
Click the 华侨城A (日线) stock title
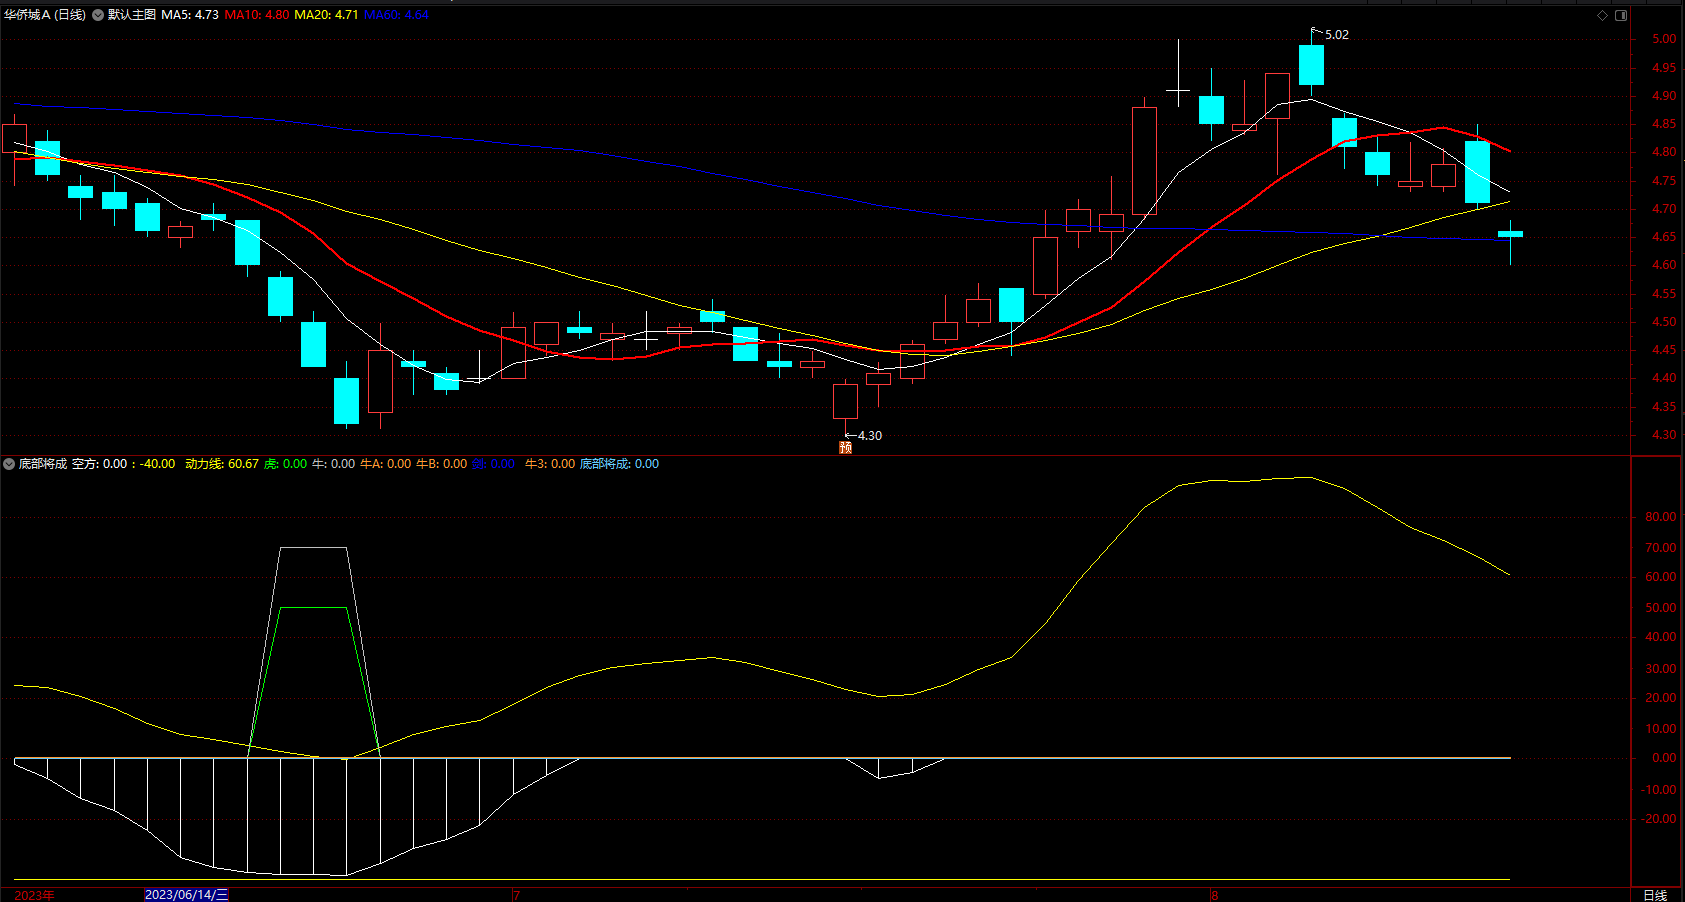click(45, 15)
